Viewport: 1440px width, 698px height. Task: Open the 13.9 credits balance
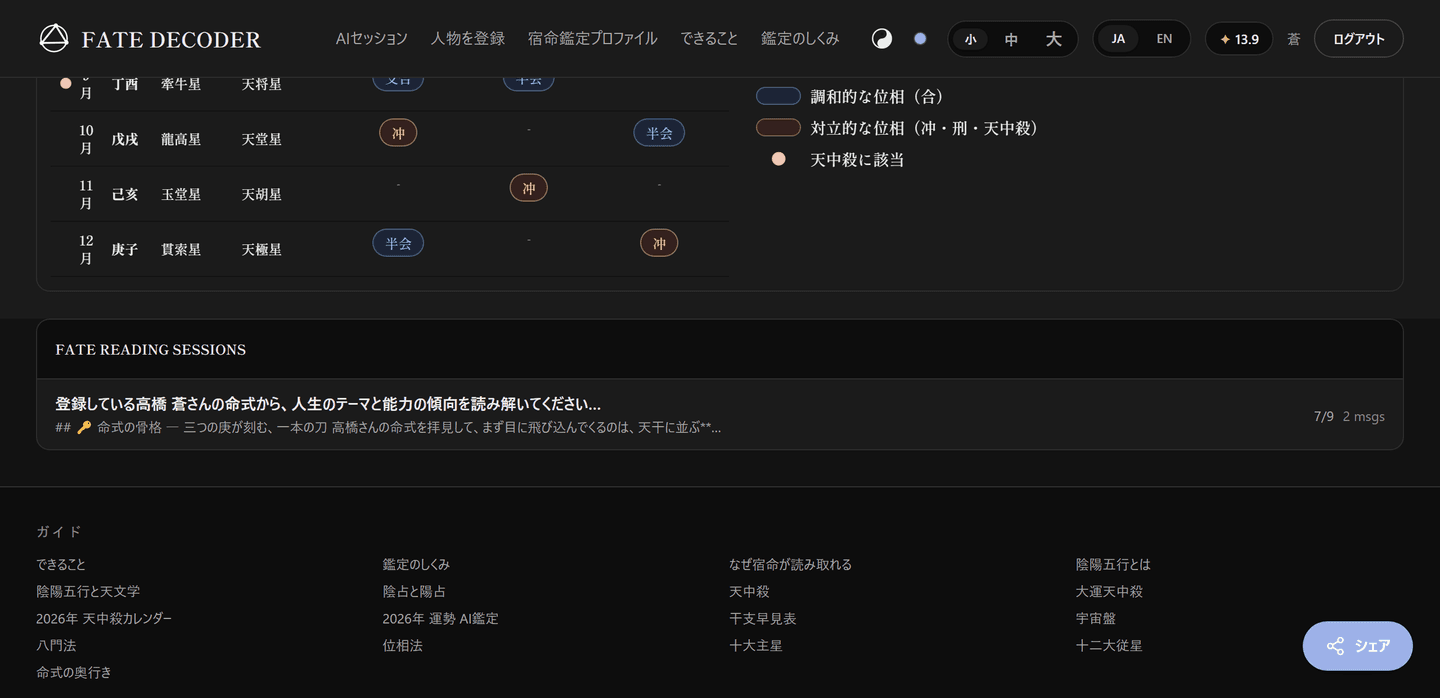[1239, 39]
